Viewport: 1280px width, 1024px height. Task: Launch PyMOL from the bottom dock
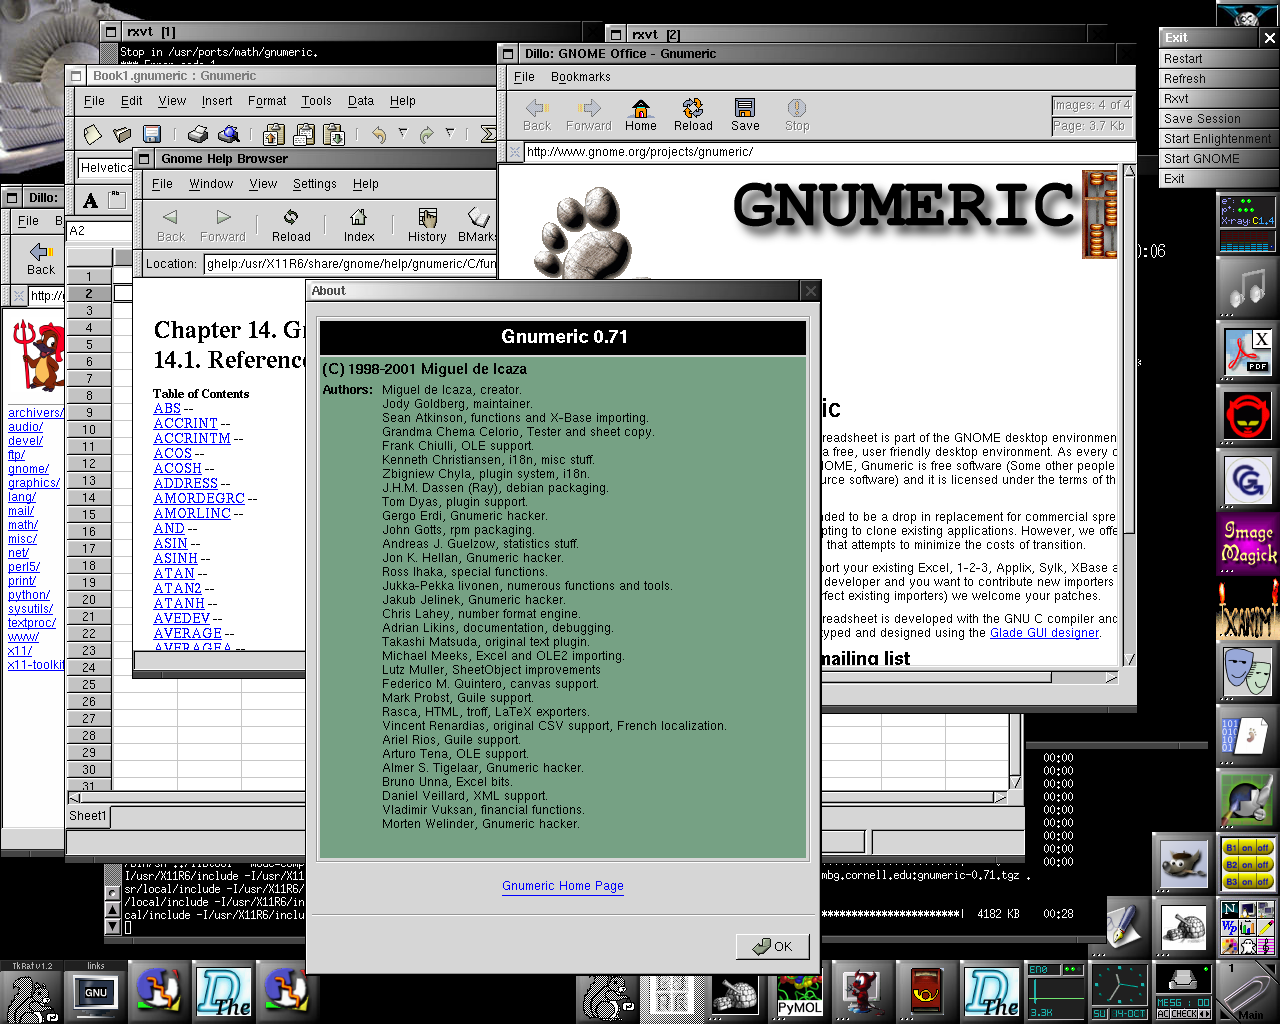(x=800, y=995)
